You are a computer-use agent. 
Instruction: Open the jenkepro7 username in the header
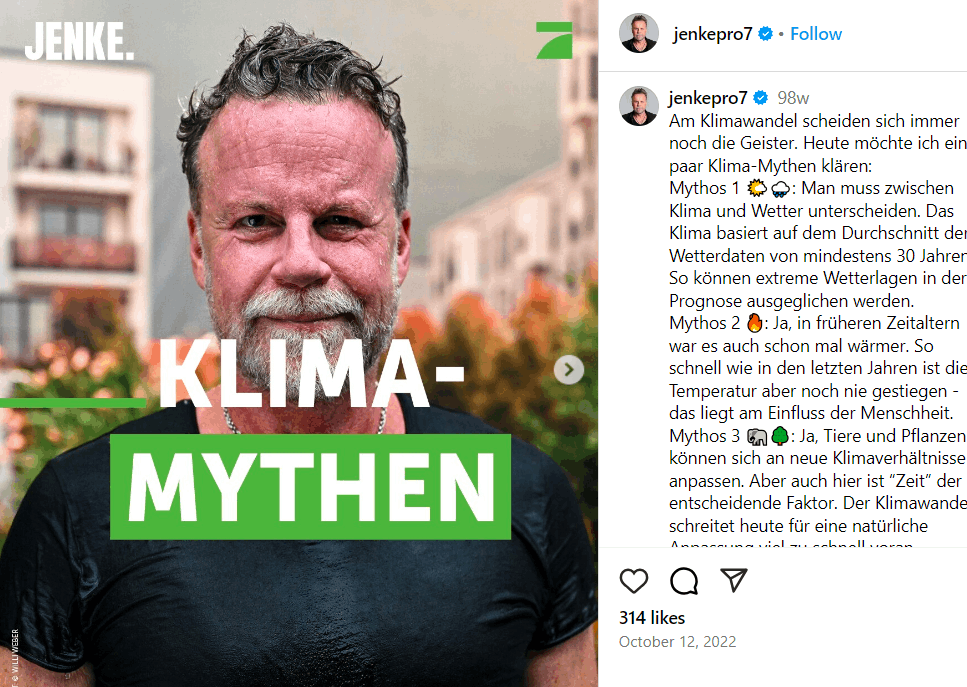(x=712, y=34)
